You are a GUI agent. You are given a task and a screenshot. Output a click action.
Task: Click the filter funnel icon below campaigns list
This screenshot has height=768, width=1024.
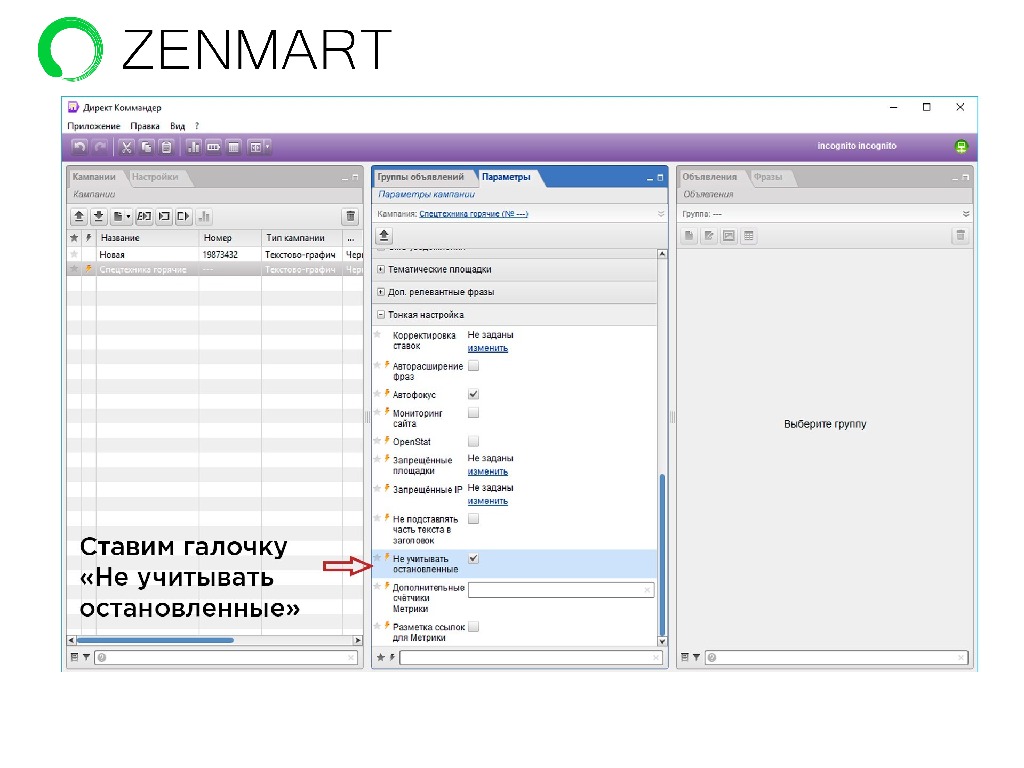86,658
